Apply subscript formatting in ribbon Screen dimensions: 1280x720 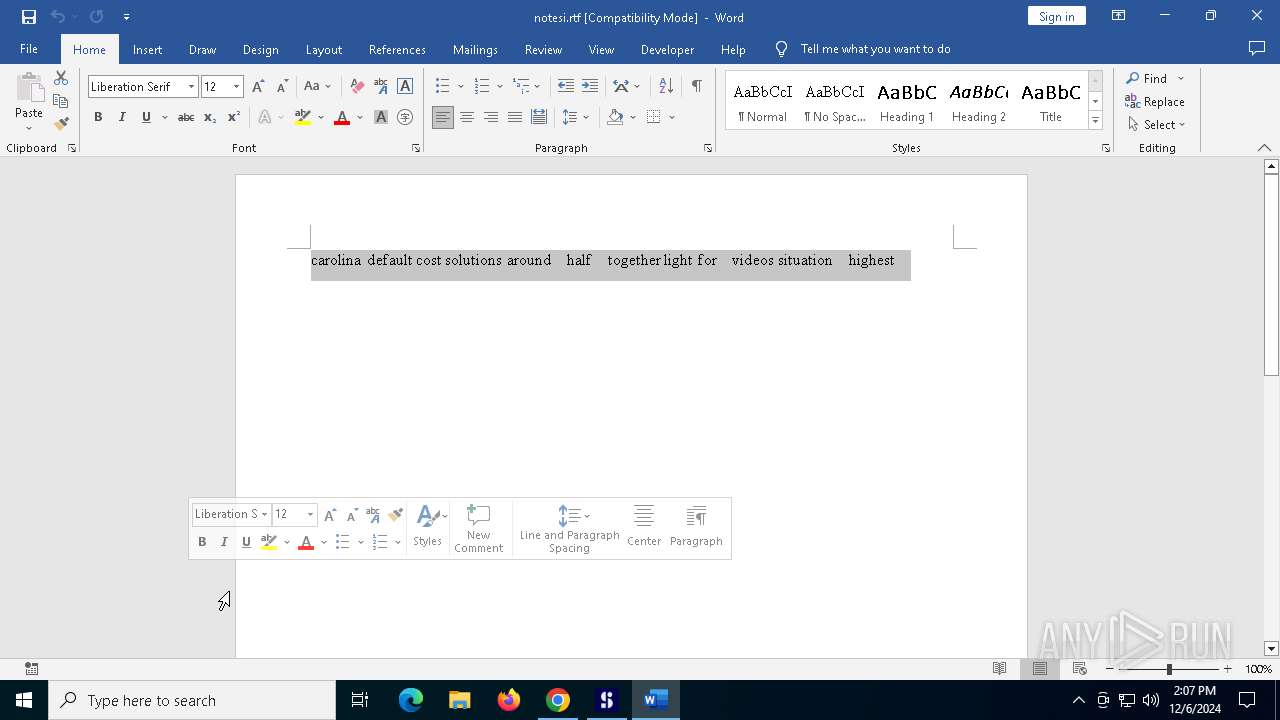click(x=210, y=117)
